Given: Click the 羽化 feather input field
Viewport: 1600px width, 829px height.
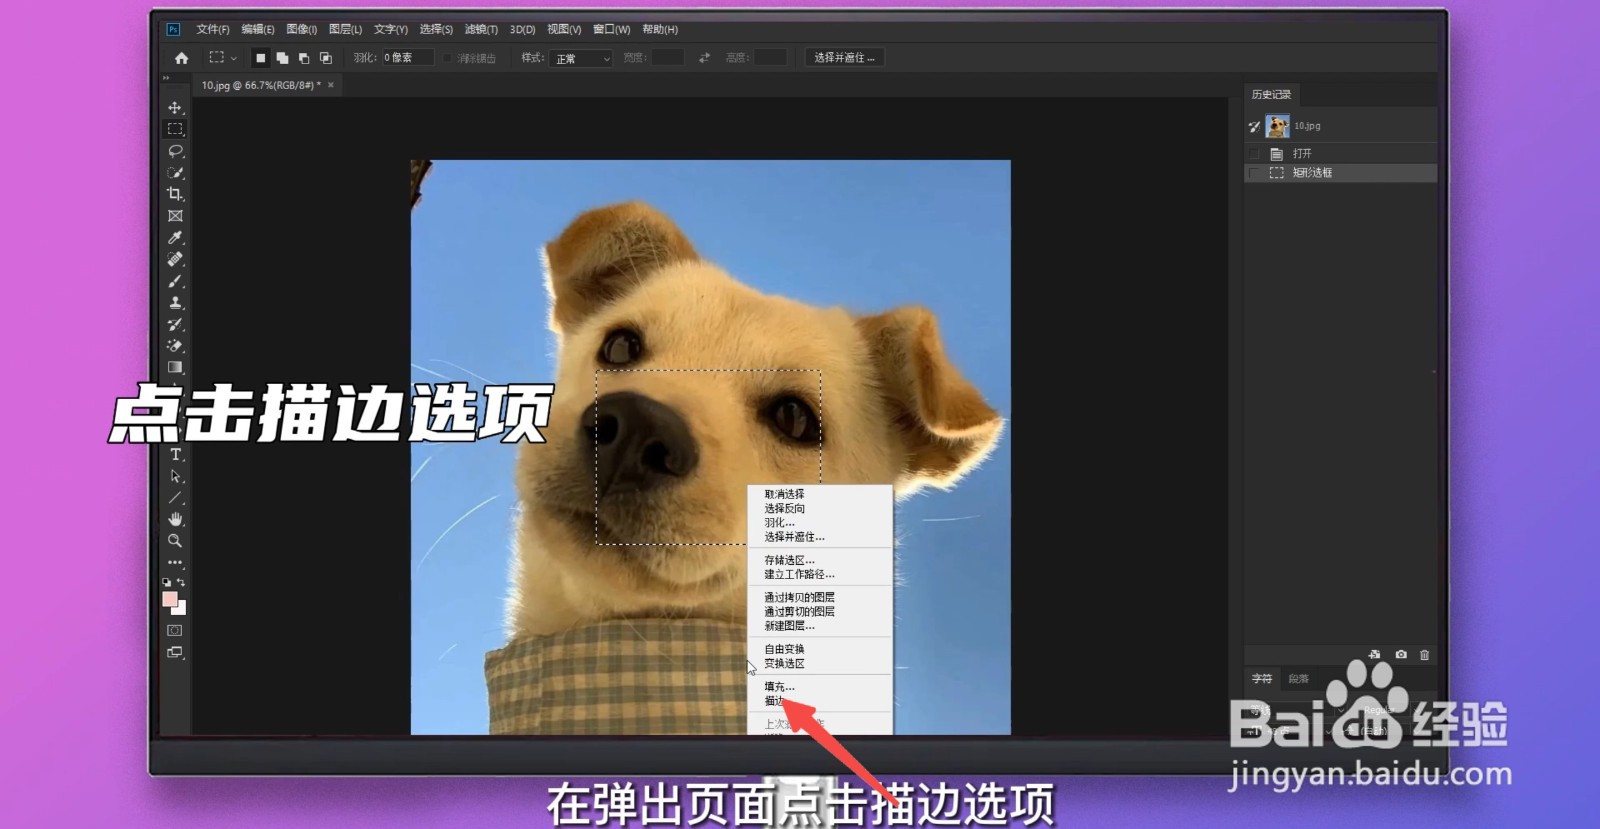Looking at the screenshot, I should click(408, 58).
